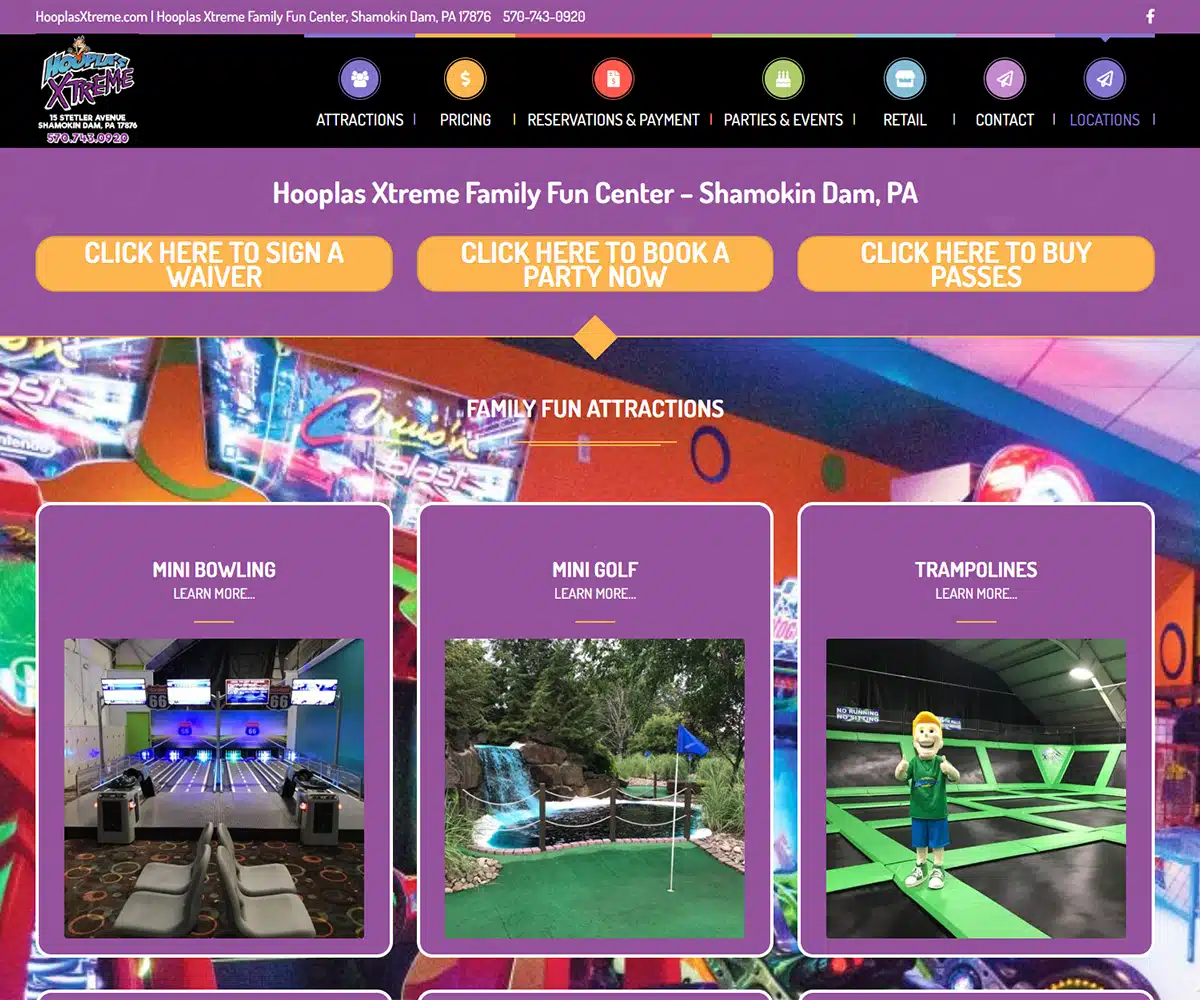Click the Parties & Events cake icon
This screenshot has width=1200, height=1000.
783,79
